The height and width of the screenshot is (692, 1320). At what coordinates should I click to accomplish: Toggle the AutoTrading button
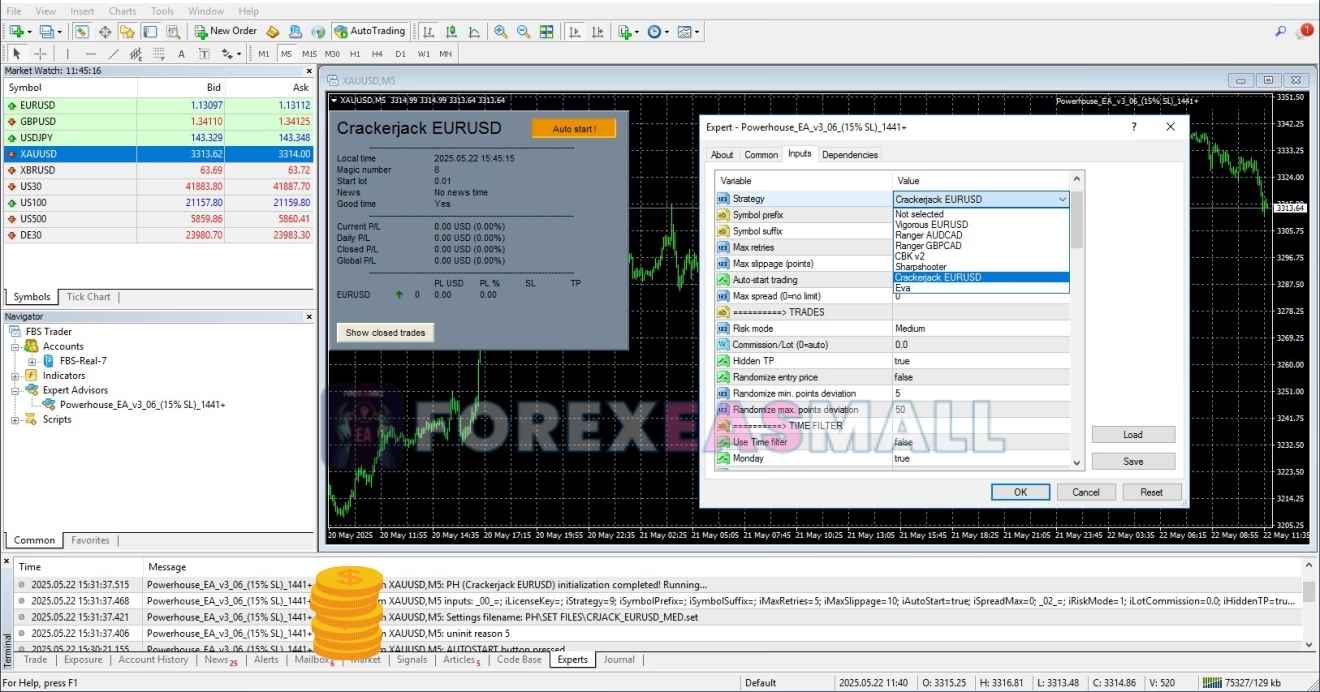pos(370,31)
